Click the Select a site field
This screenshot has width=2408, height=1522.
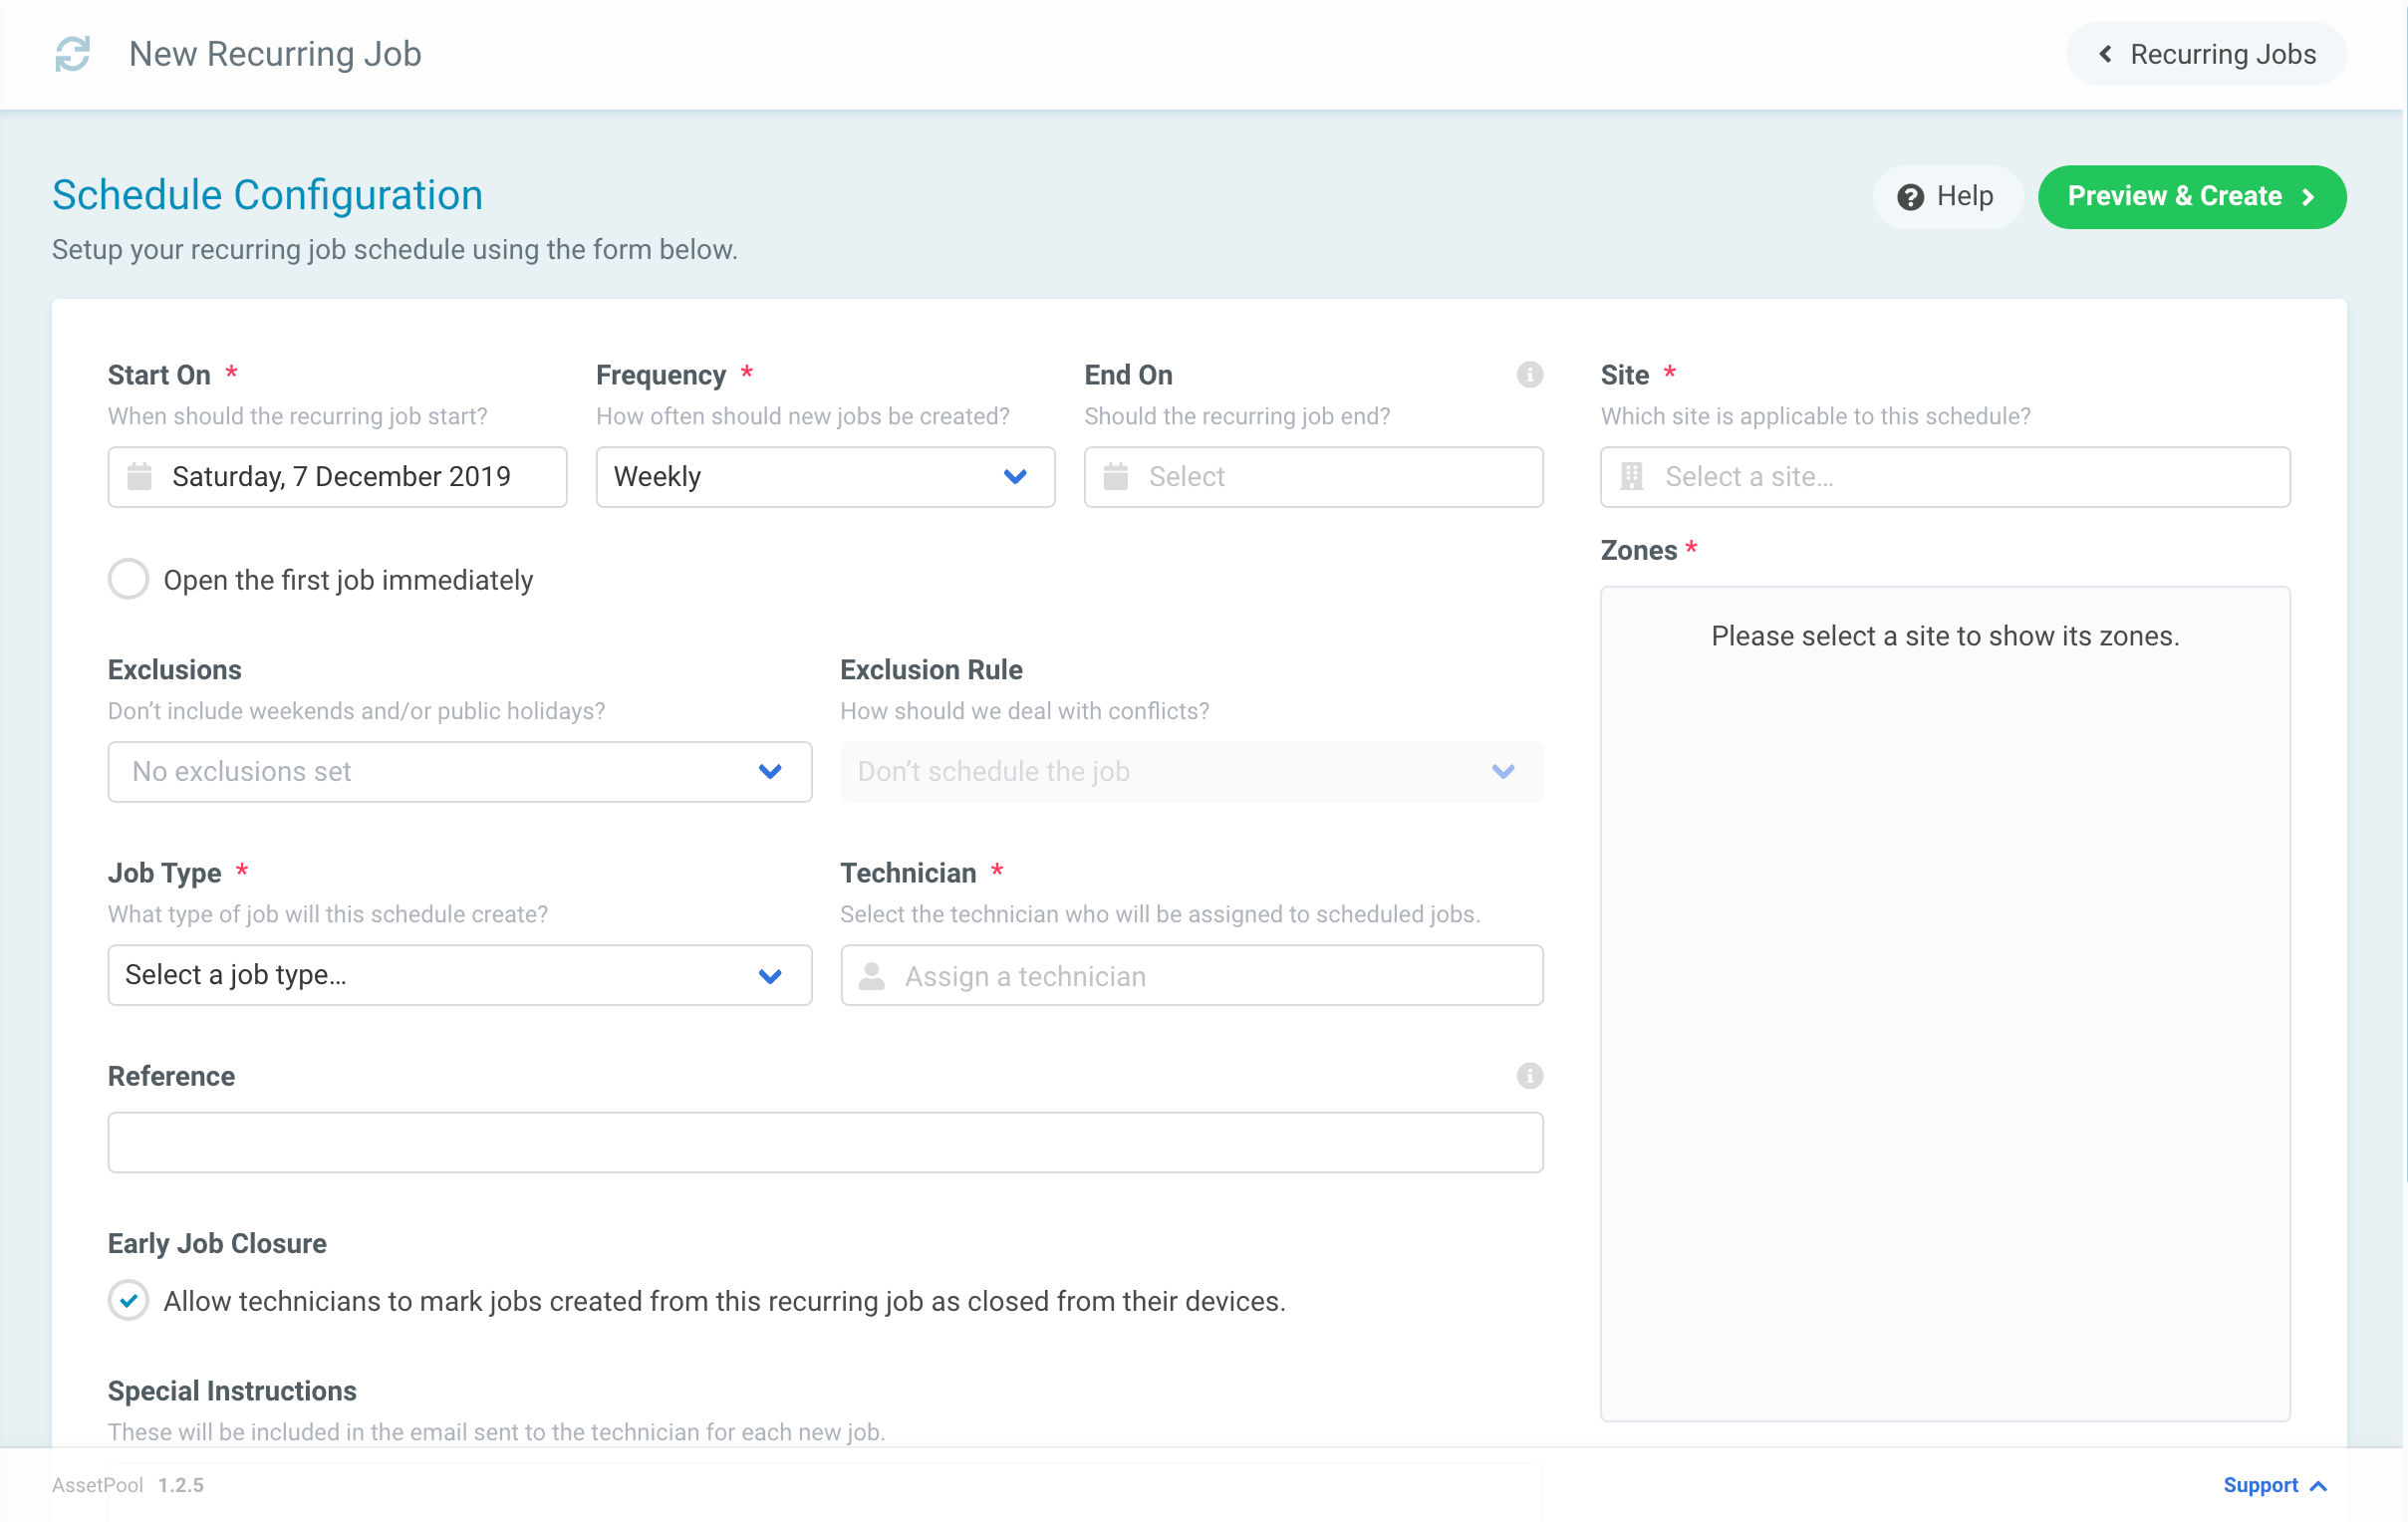pyautogui.click(x=1945, y=477)
